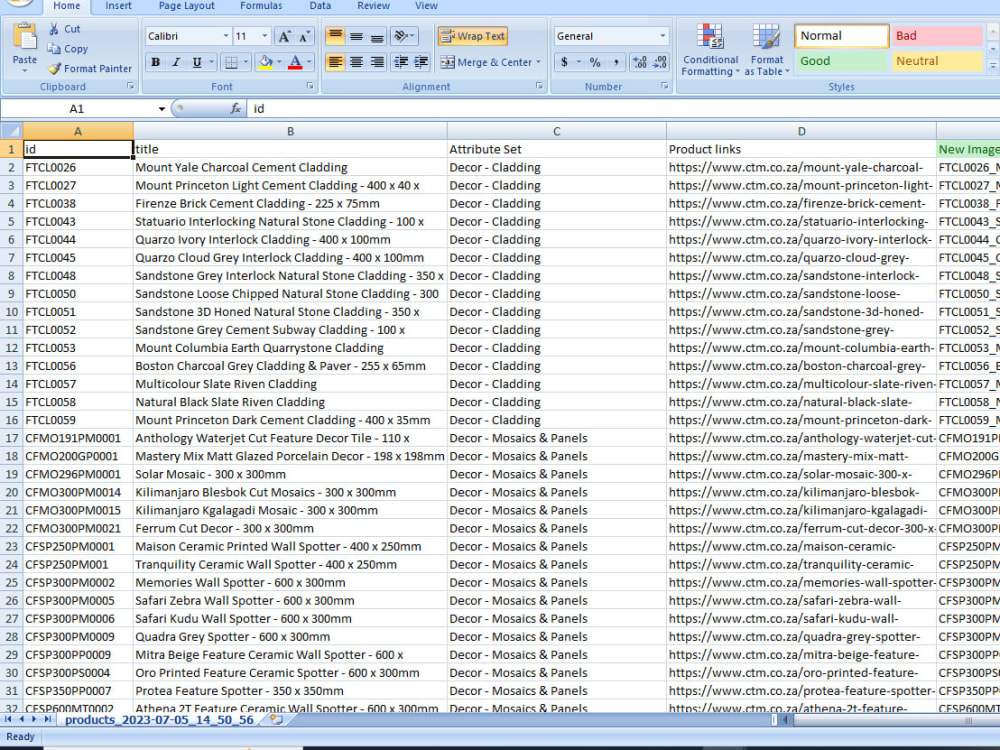
Task: Increase font size with the Grow Font icon
Action: pyautogui.click(x=284, y=36)
